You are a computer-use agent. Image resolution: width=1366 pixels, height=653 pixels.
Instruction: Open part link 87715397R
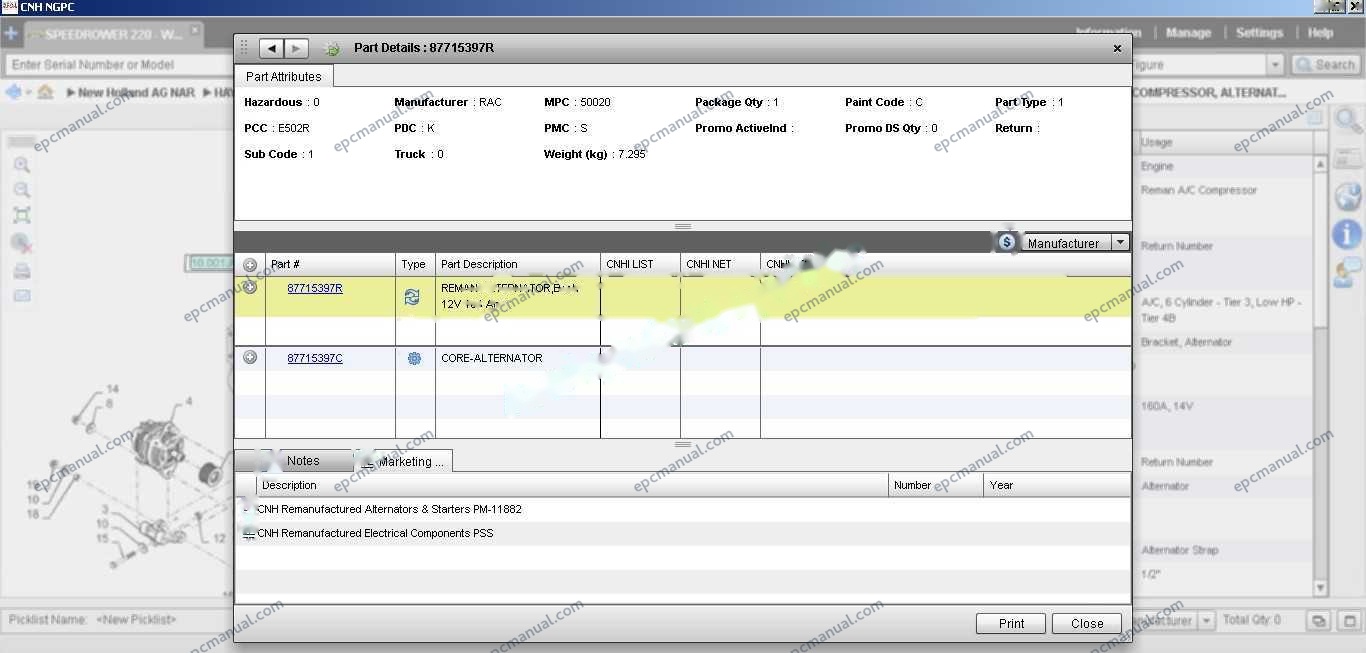(x=315, y=288)
